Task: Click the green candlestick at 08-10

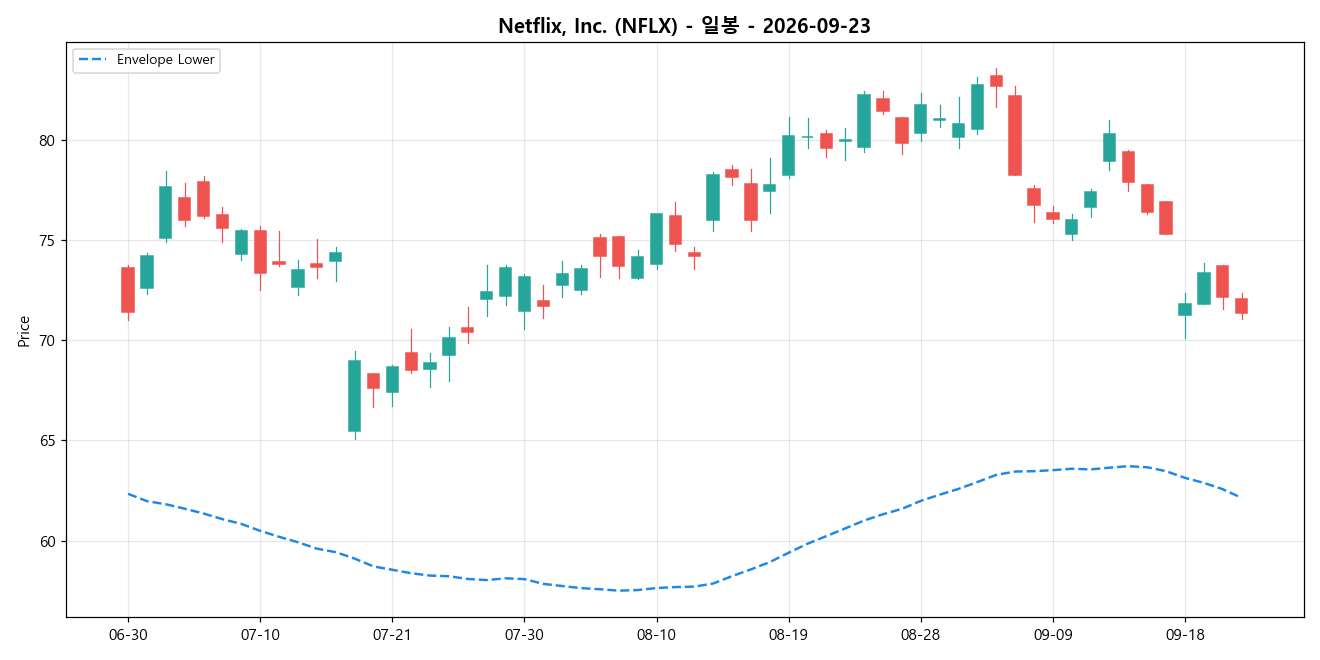Action: click(x=656, y=239)
